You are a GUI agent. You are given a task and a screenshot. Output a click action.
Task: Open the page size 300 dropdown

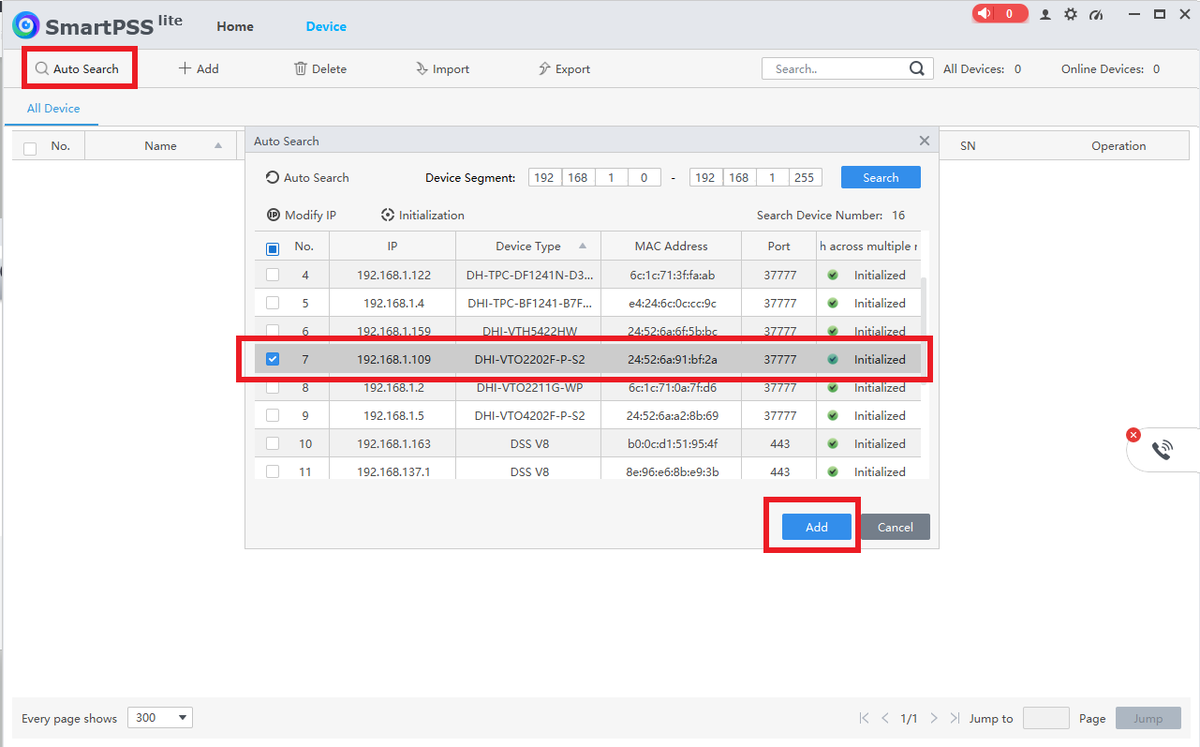(x=159, y=718)
